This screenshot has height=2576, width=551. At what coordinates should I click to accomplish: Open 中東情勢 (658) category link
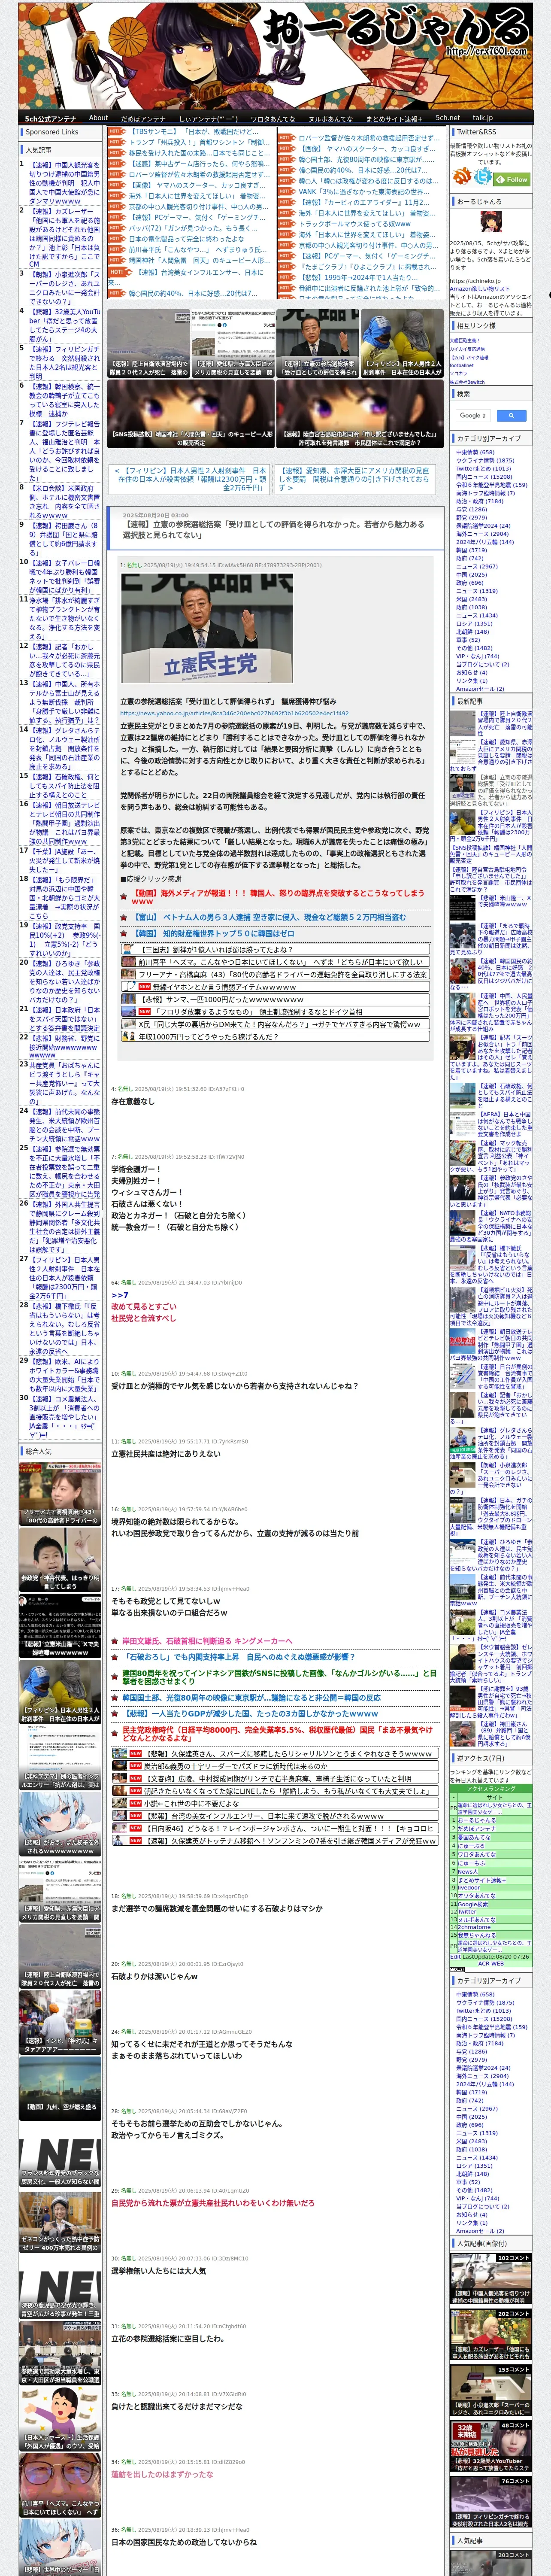coord(475,452)
